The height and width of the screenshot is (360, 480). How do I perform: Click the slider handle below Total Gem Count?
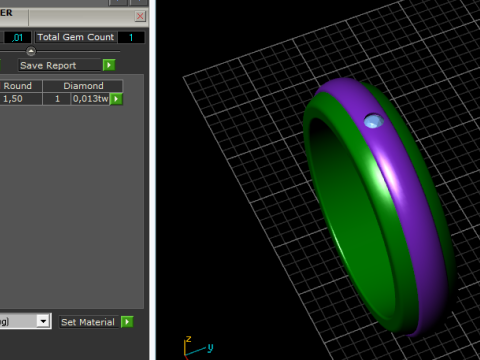tap(31, 51)
